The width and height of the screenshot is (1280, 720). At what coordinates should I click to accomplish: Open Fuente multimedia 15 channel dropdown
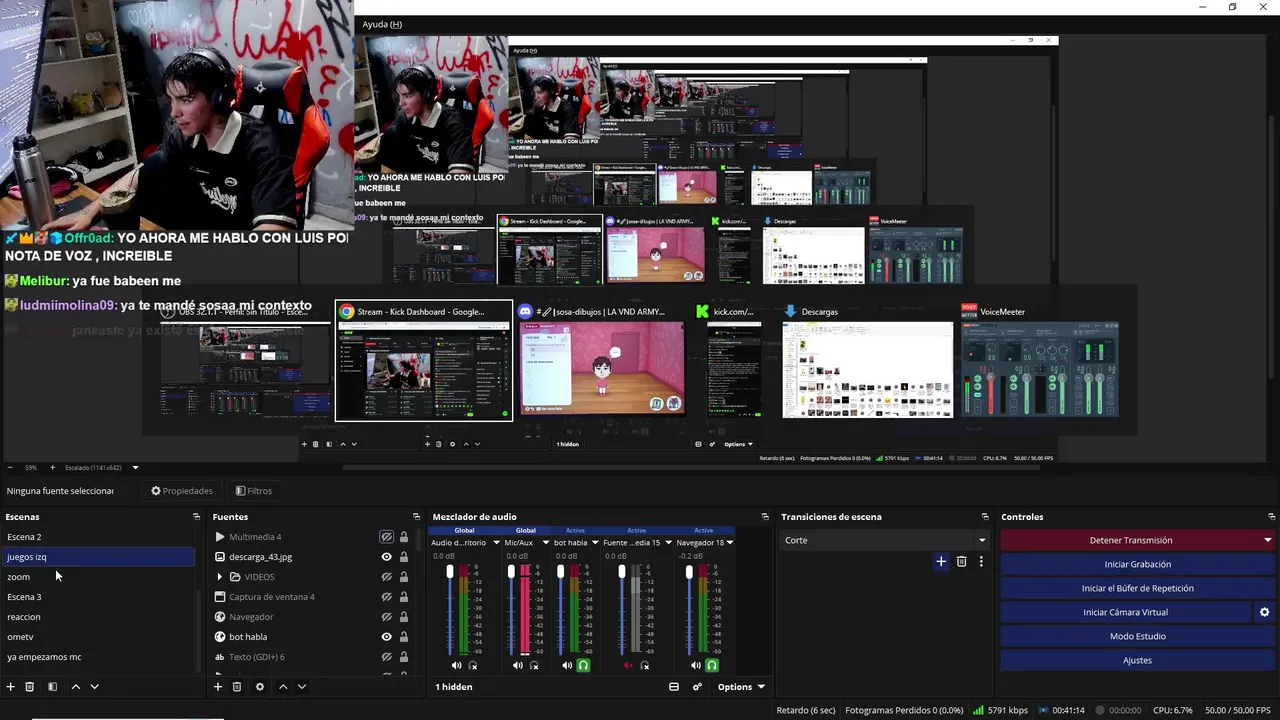click(669, 543)
